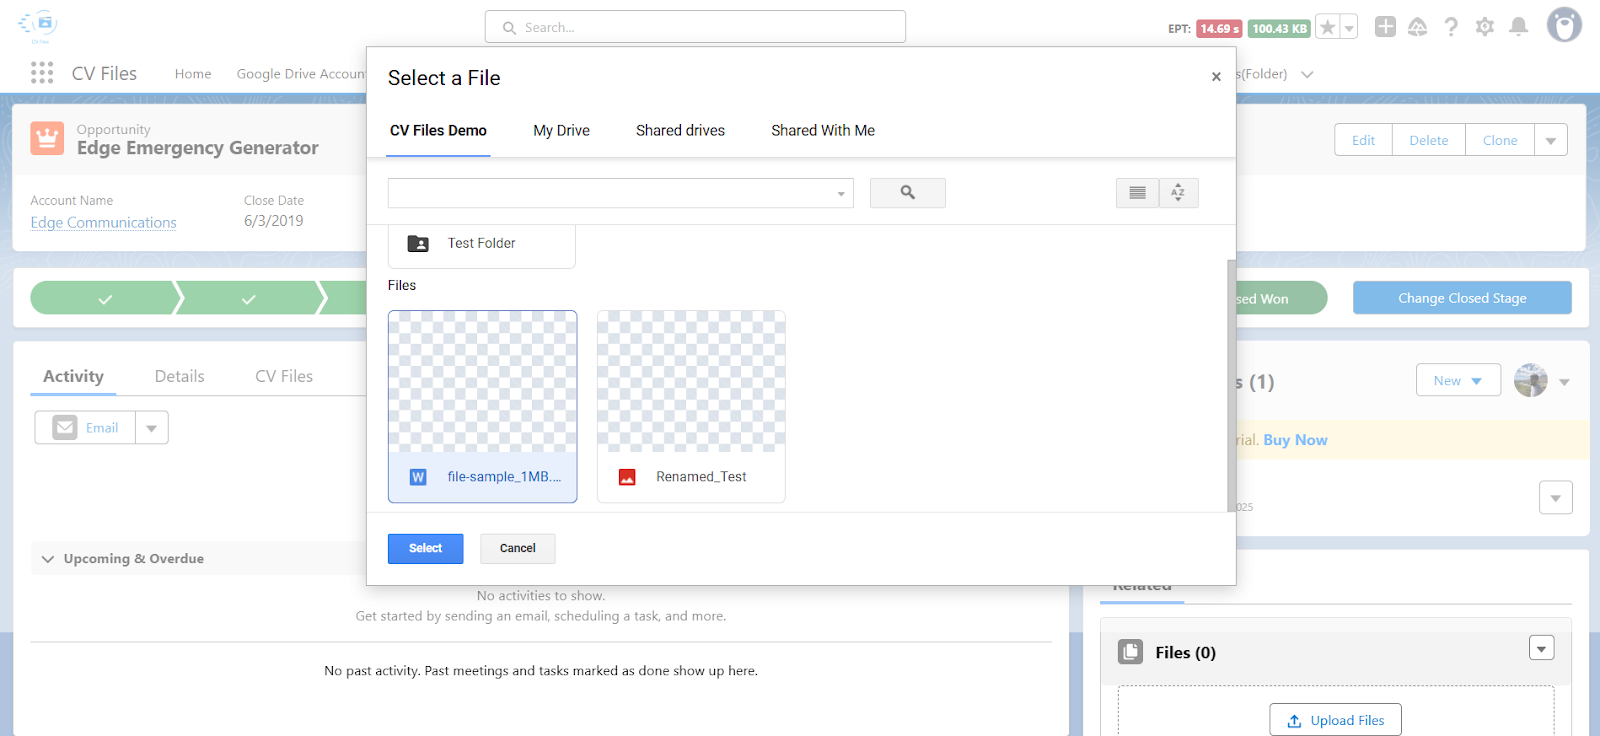The height and width of the screenshot is (736, 1600).
Task: Click the first completed stage checkmark
Action: pos(105,298)
